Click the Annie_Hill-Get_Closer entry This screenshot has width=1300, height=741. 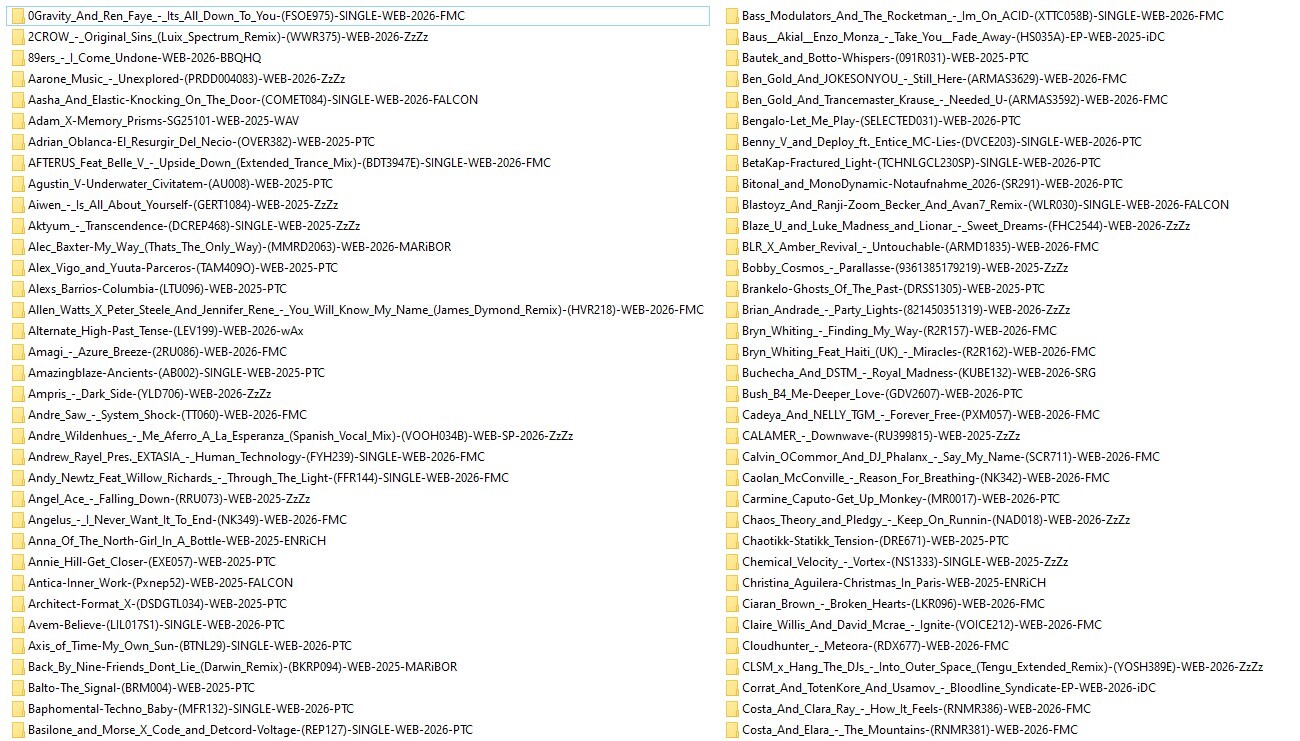(152, 562)
